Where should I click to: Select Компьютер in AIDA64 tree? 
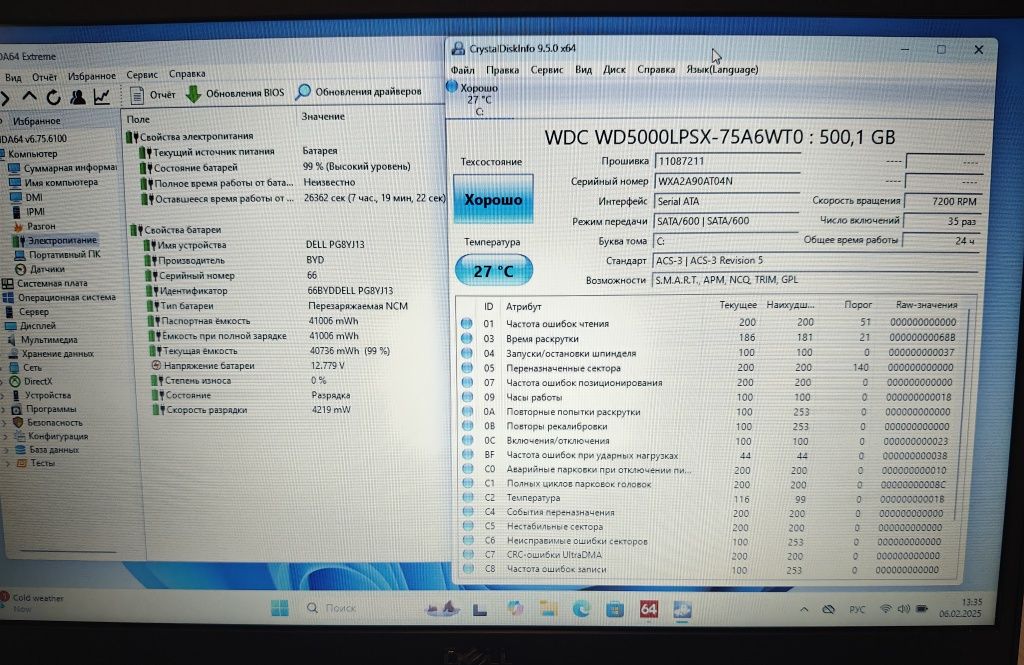click(x=33, y=154)
